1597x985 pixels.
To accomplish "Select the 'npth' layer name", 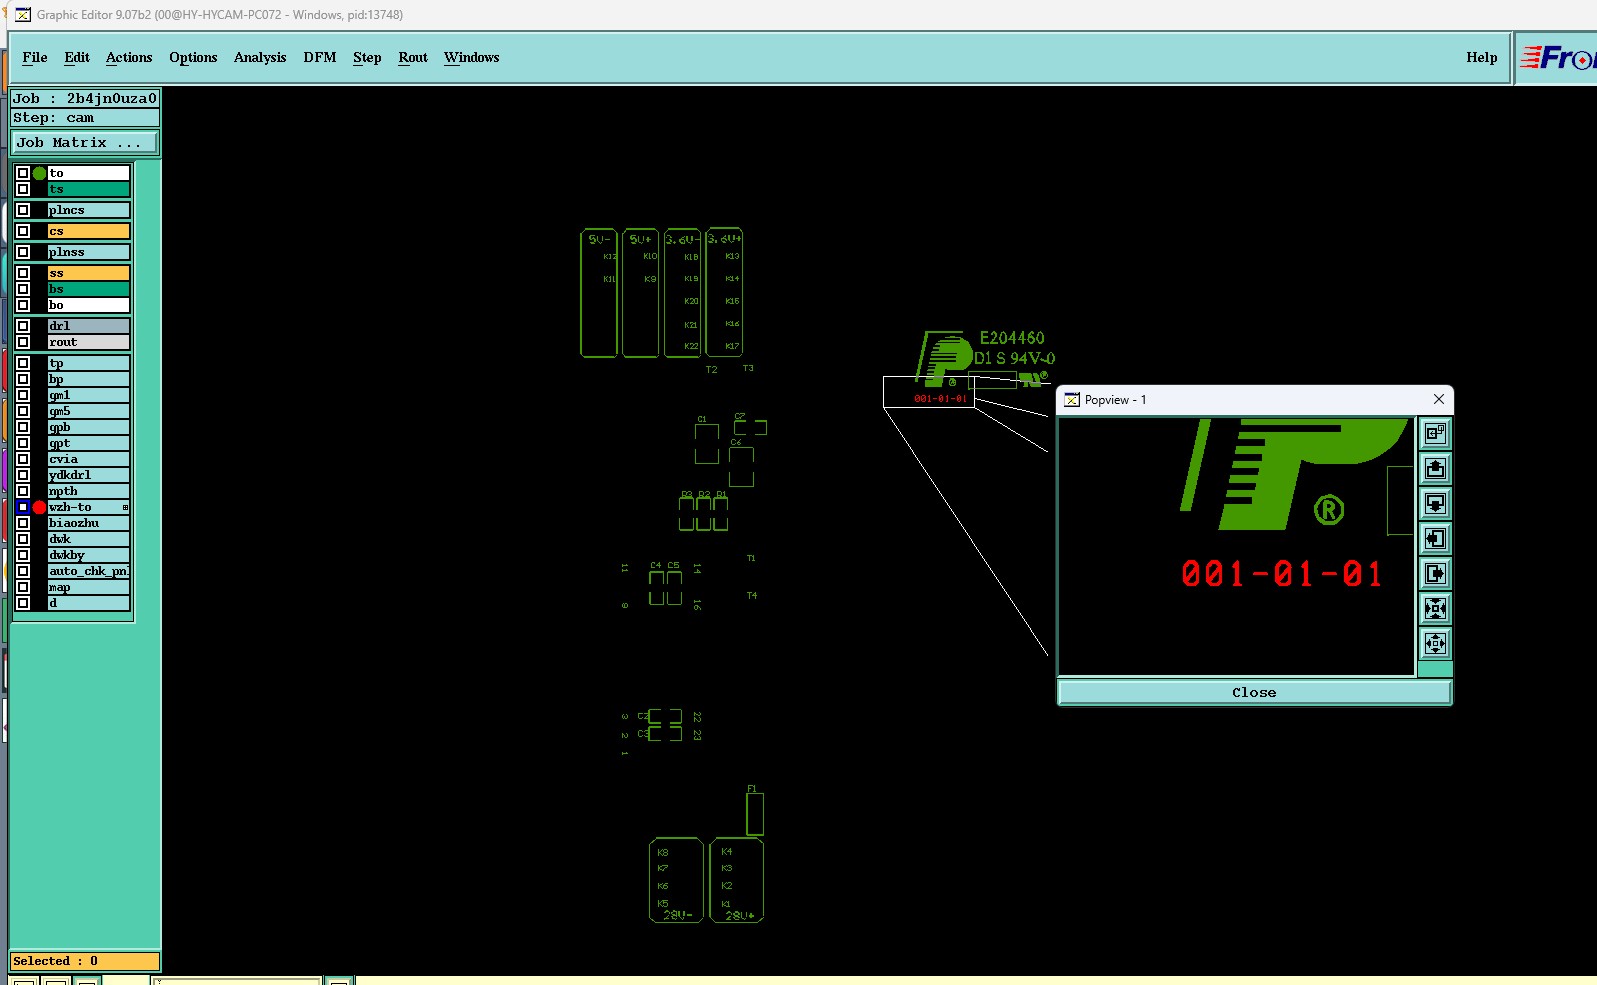I will [89, 491].
